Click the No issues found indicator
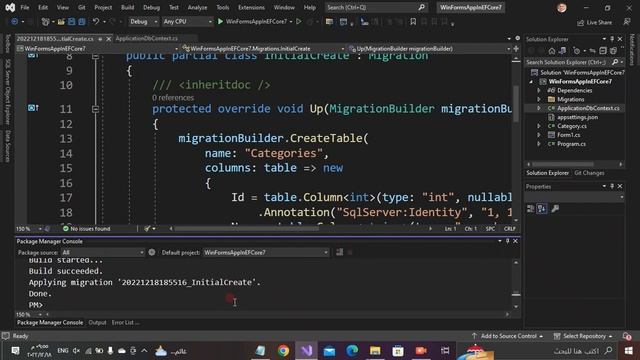Image resolution: width=640 pixels, height=360 pixels. tap(87, 229)
